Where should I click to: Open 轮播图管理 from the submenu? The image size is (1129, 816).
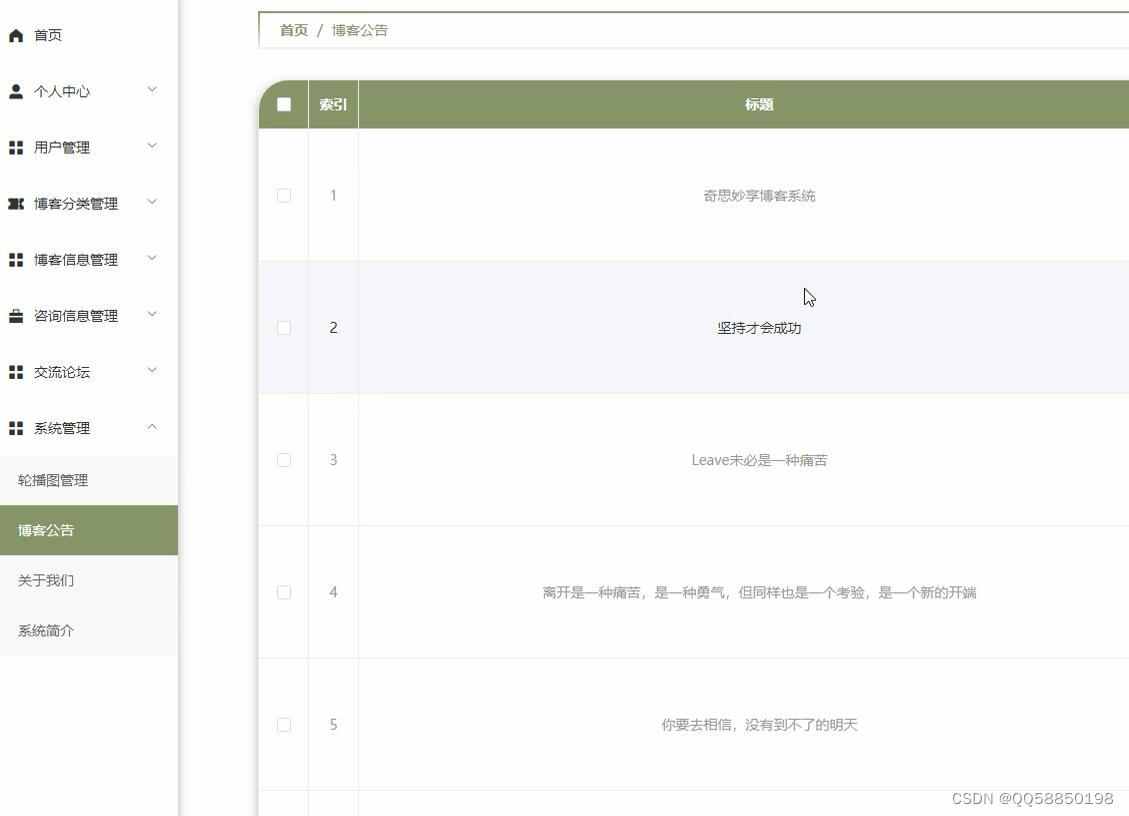pyautogui.click(x=53, y=480)
